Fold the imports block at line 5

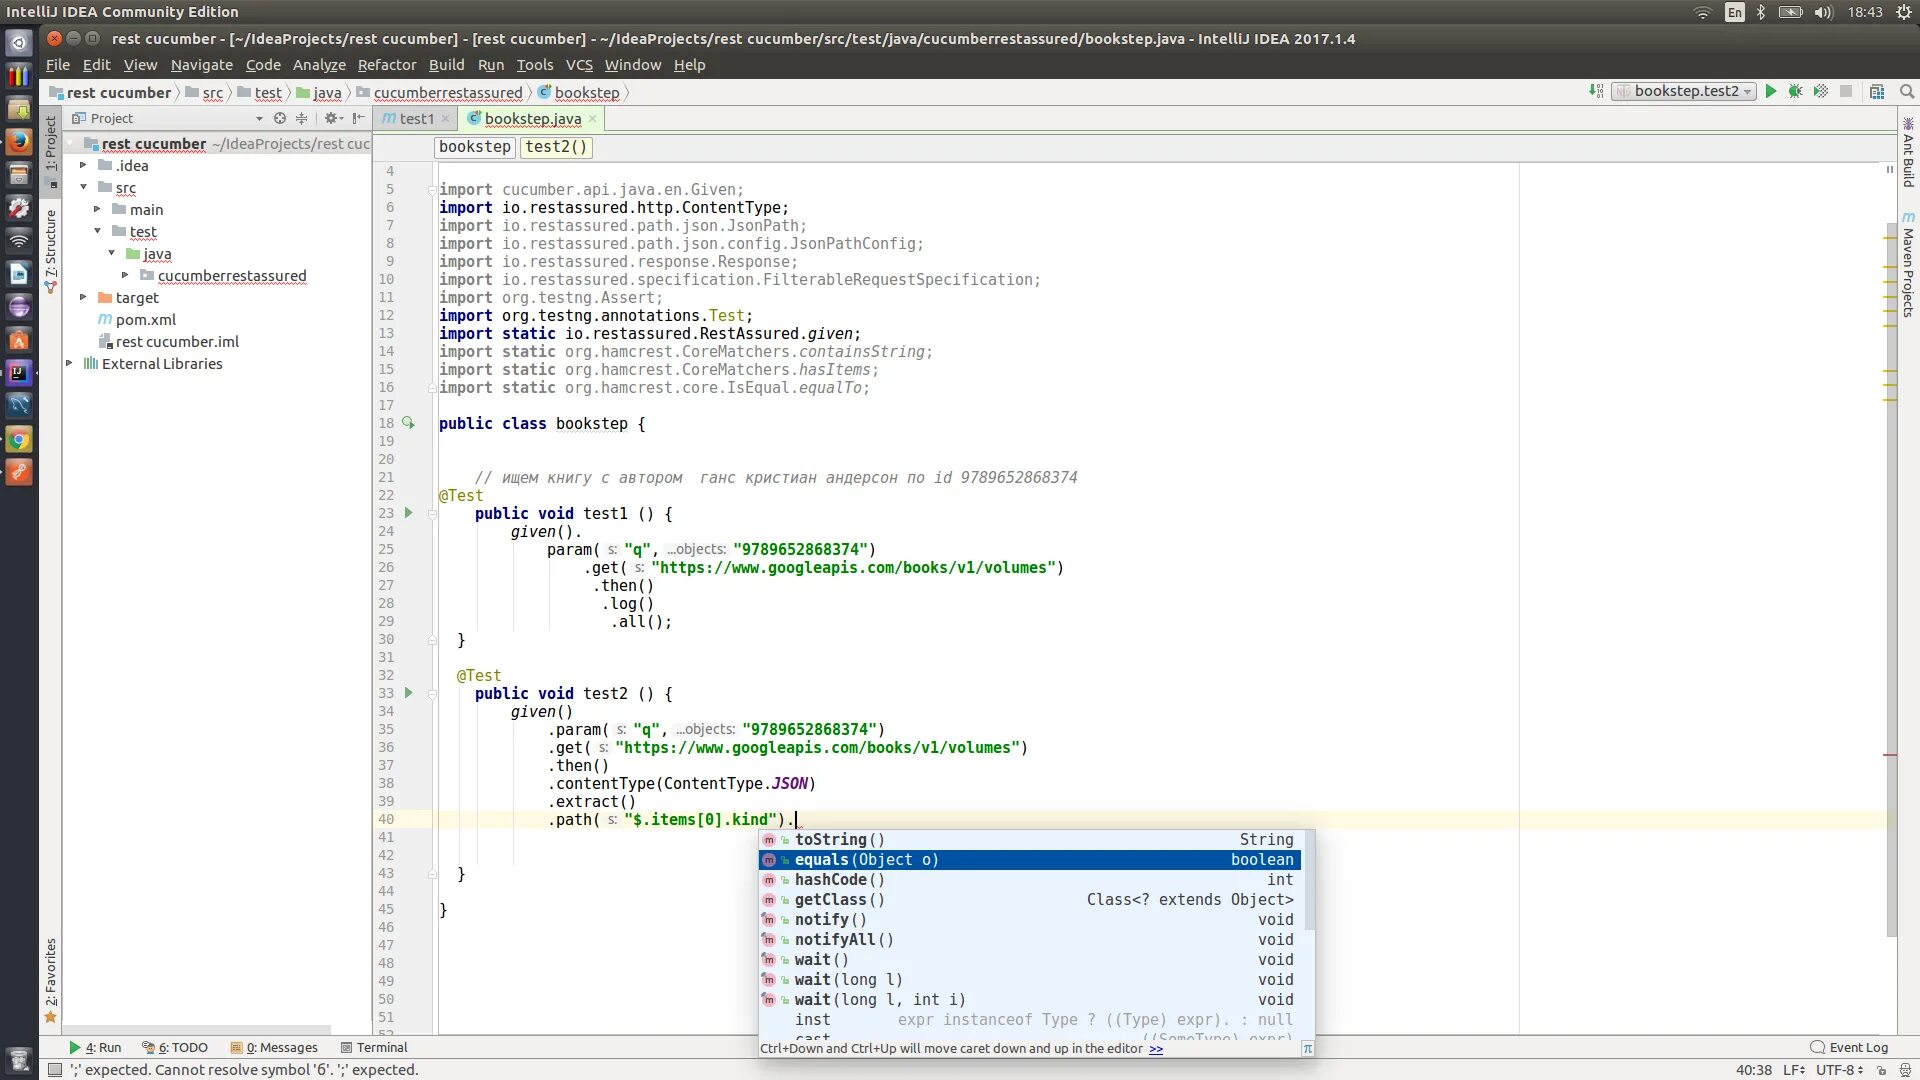pos(432,190)
